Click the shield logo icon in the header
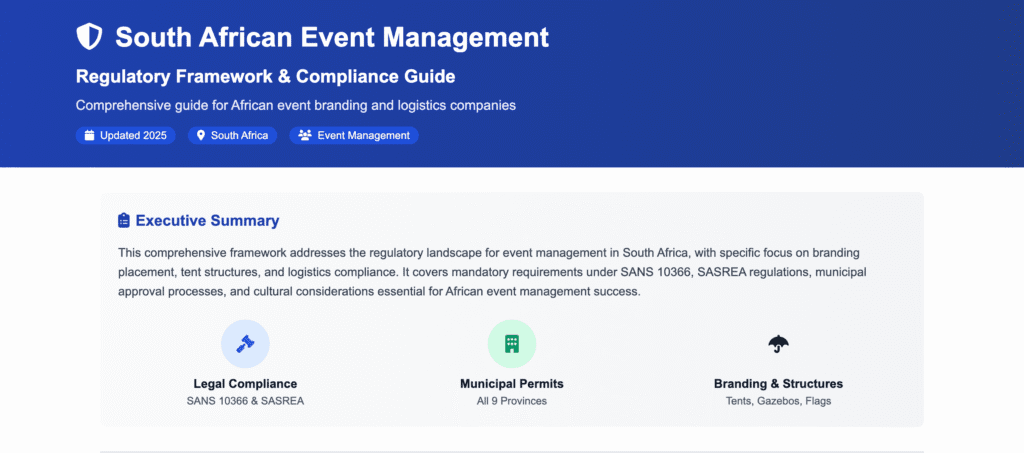 [90, 38]
